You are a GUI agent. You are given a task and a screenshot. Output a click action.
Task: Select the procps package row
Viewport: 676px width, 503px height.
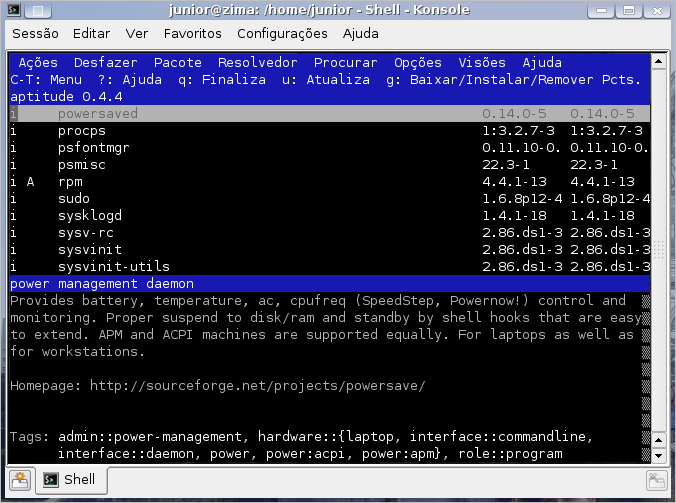tap(330, 131)
